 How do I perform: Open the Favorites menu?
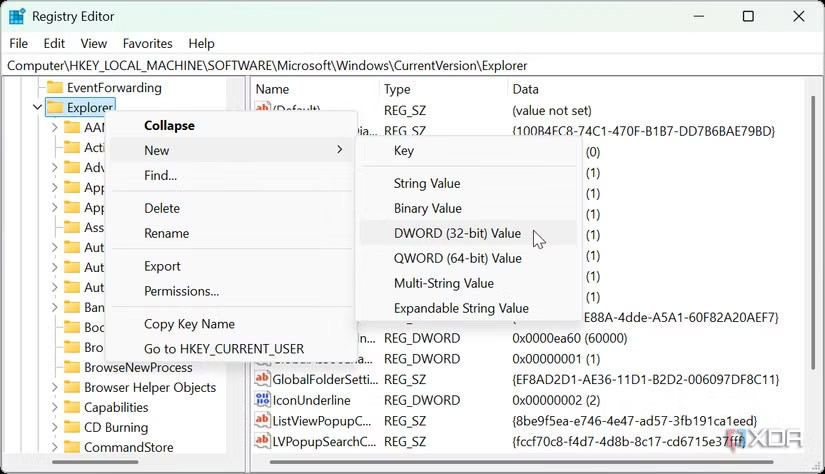point(146,43)
